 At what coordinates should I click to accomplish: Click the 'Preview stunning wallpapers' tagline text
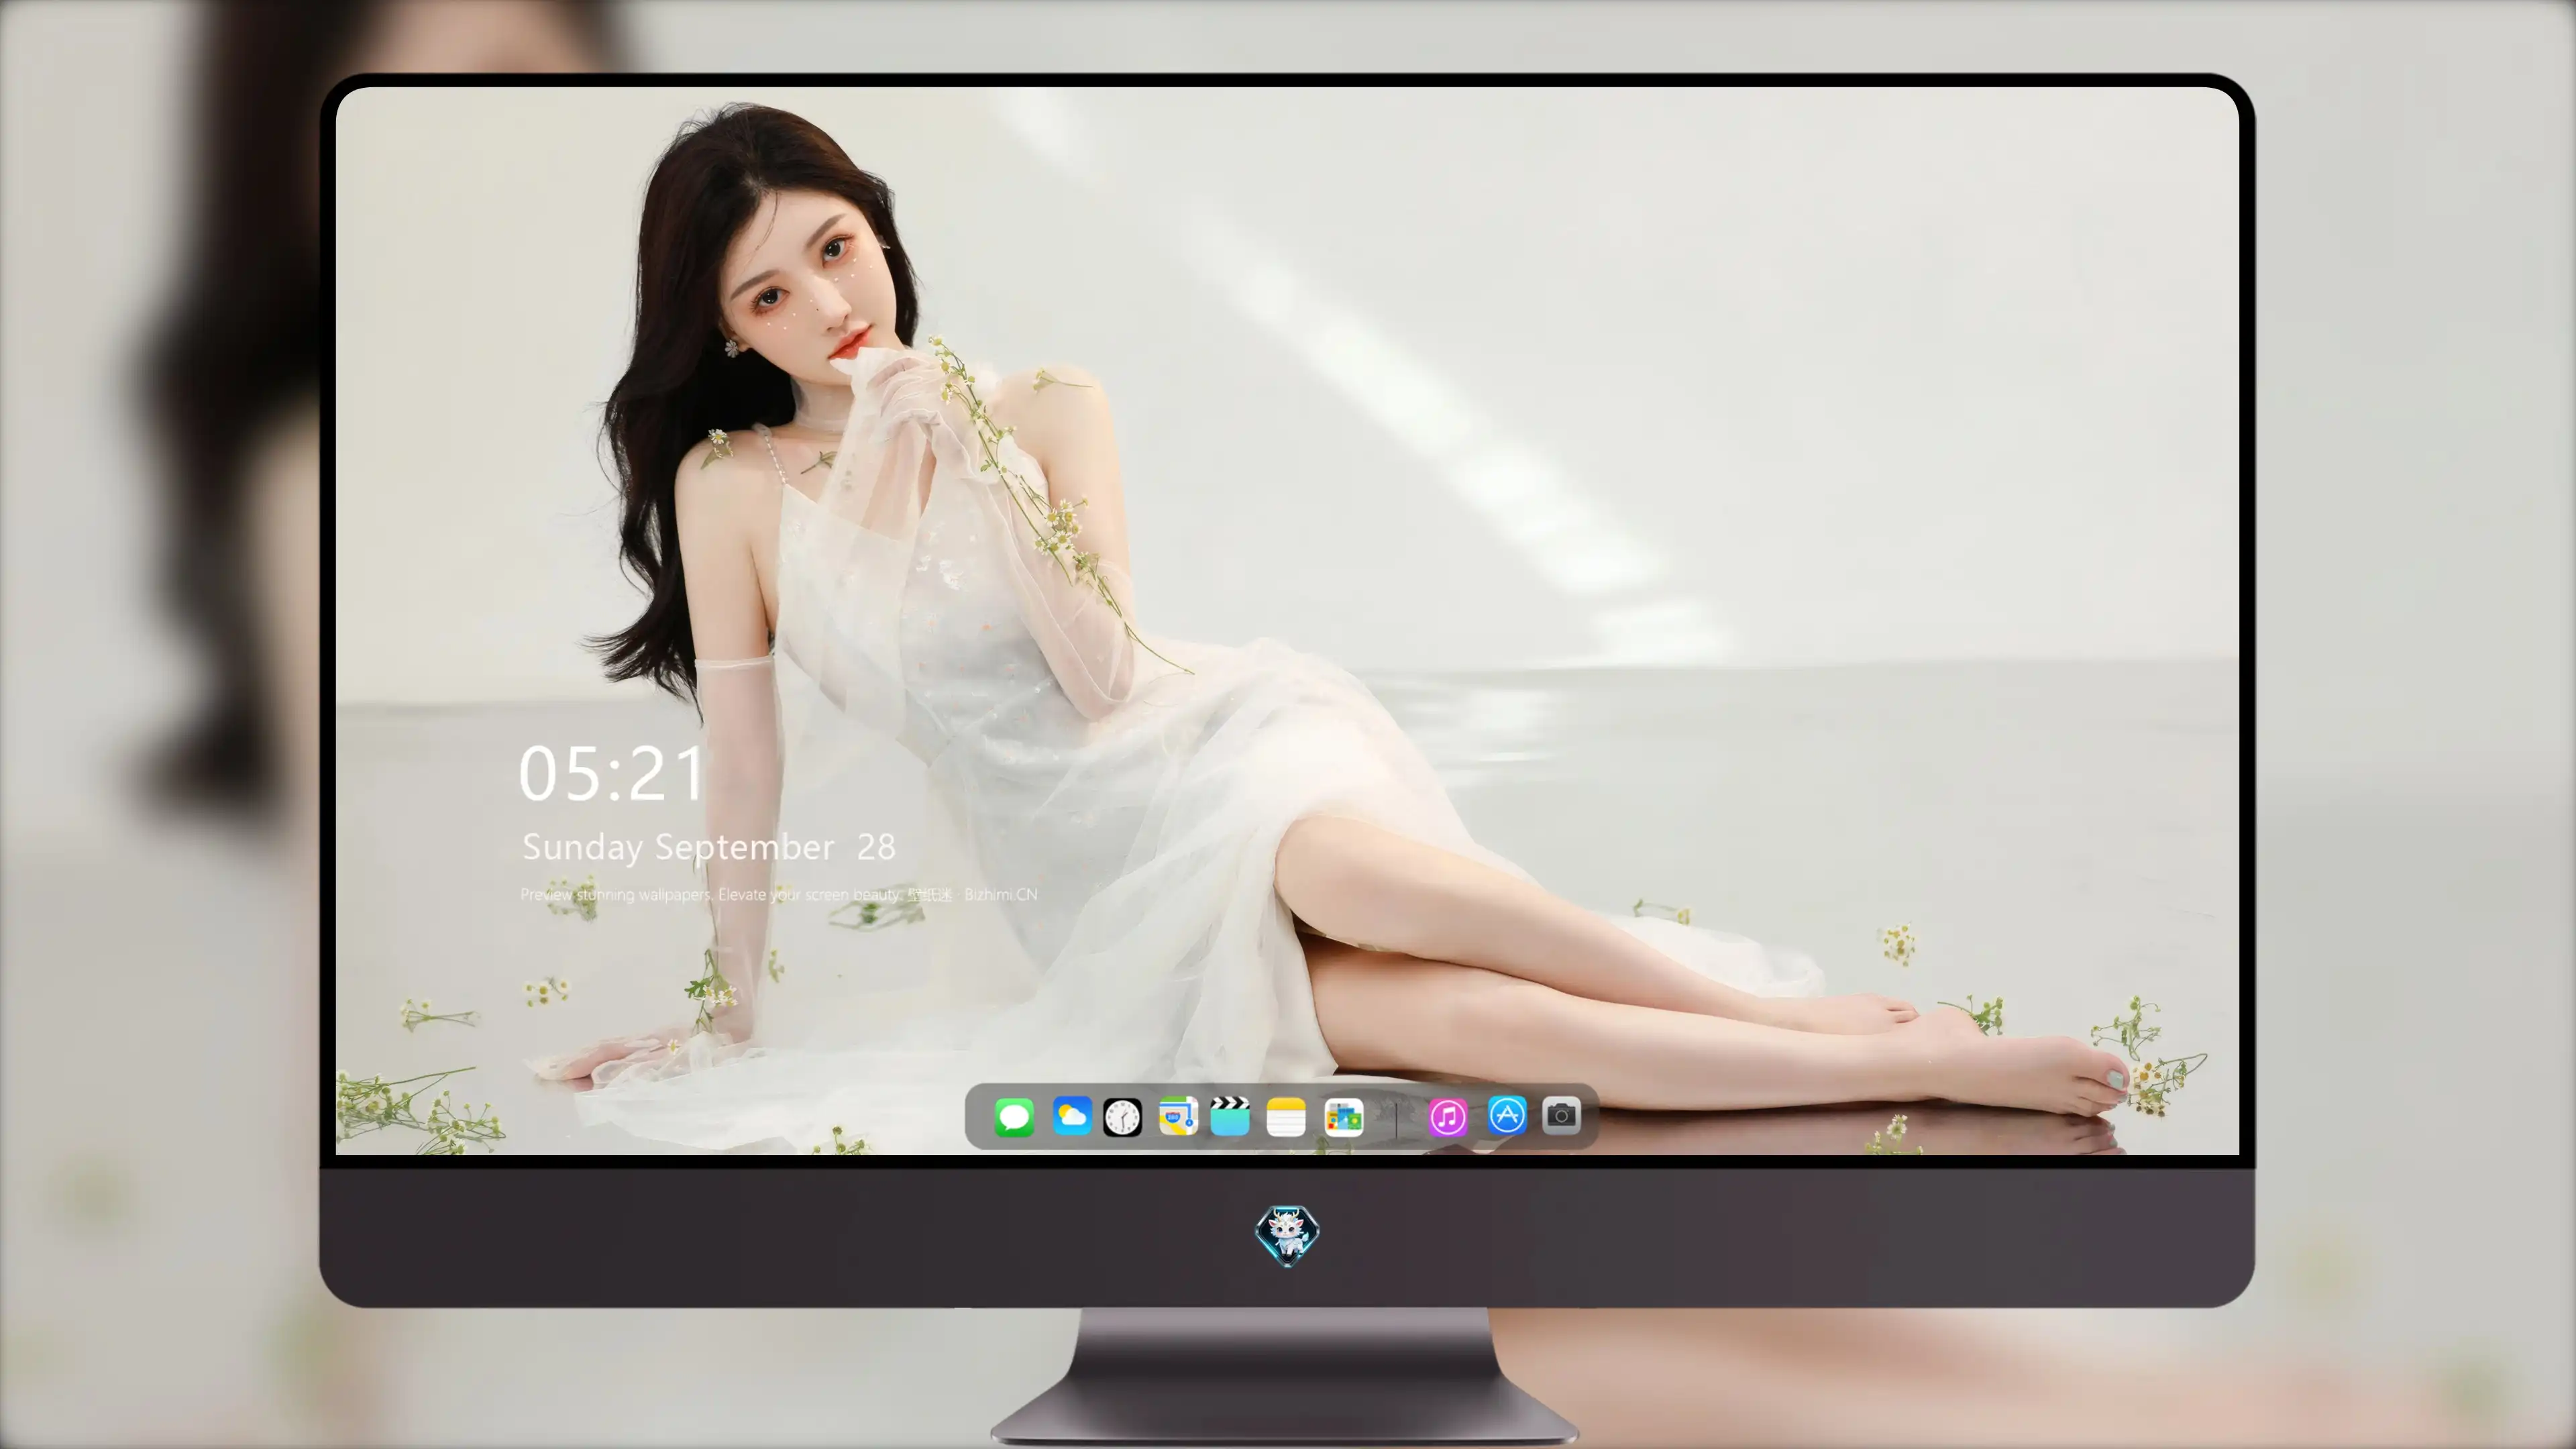click(x=779, y=894)
